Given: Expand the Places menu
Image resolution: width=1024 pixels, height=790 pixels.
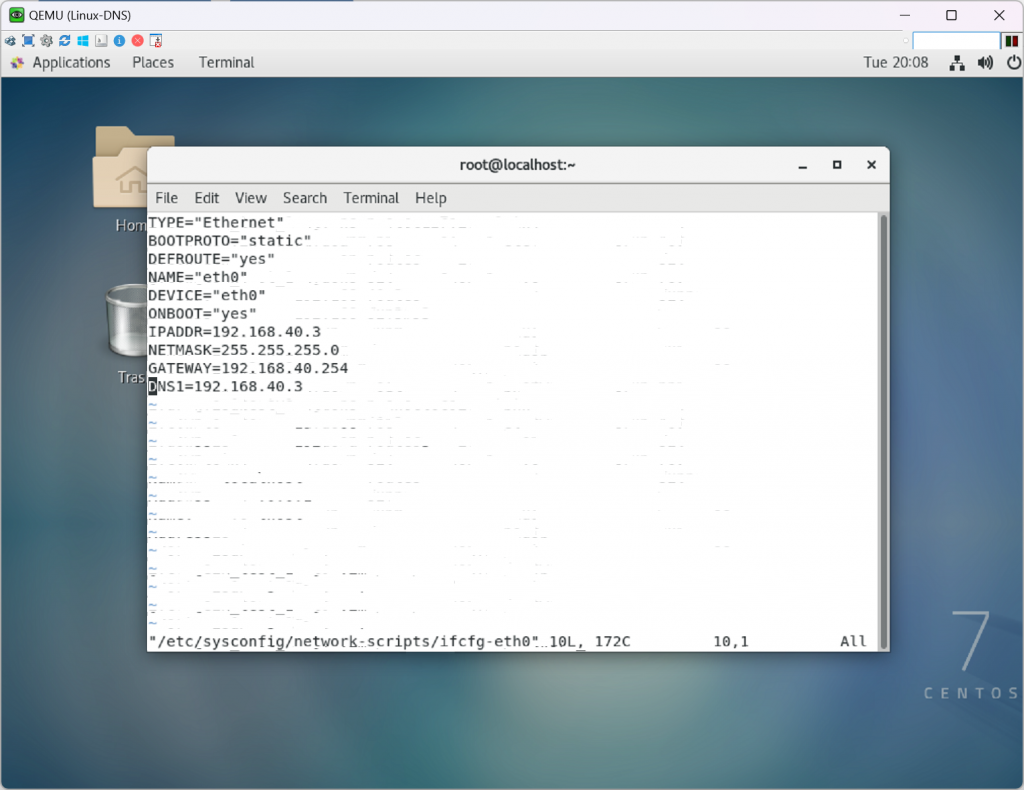Looking at the screenshot, I should point(153,63).
